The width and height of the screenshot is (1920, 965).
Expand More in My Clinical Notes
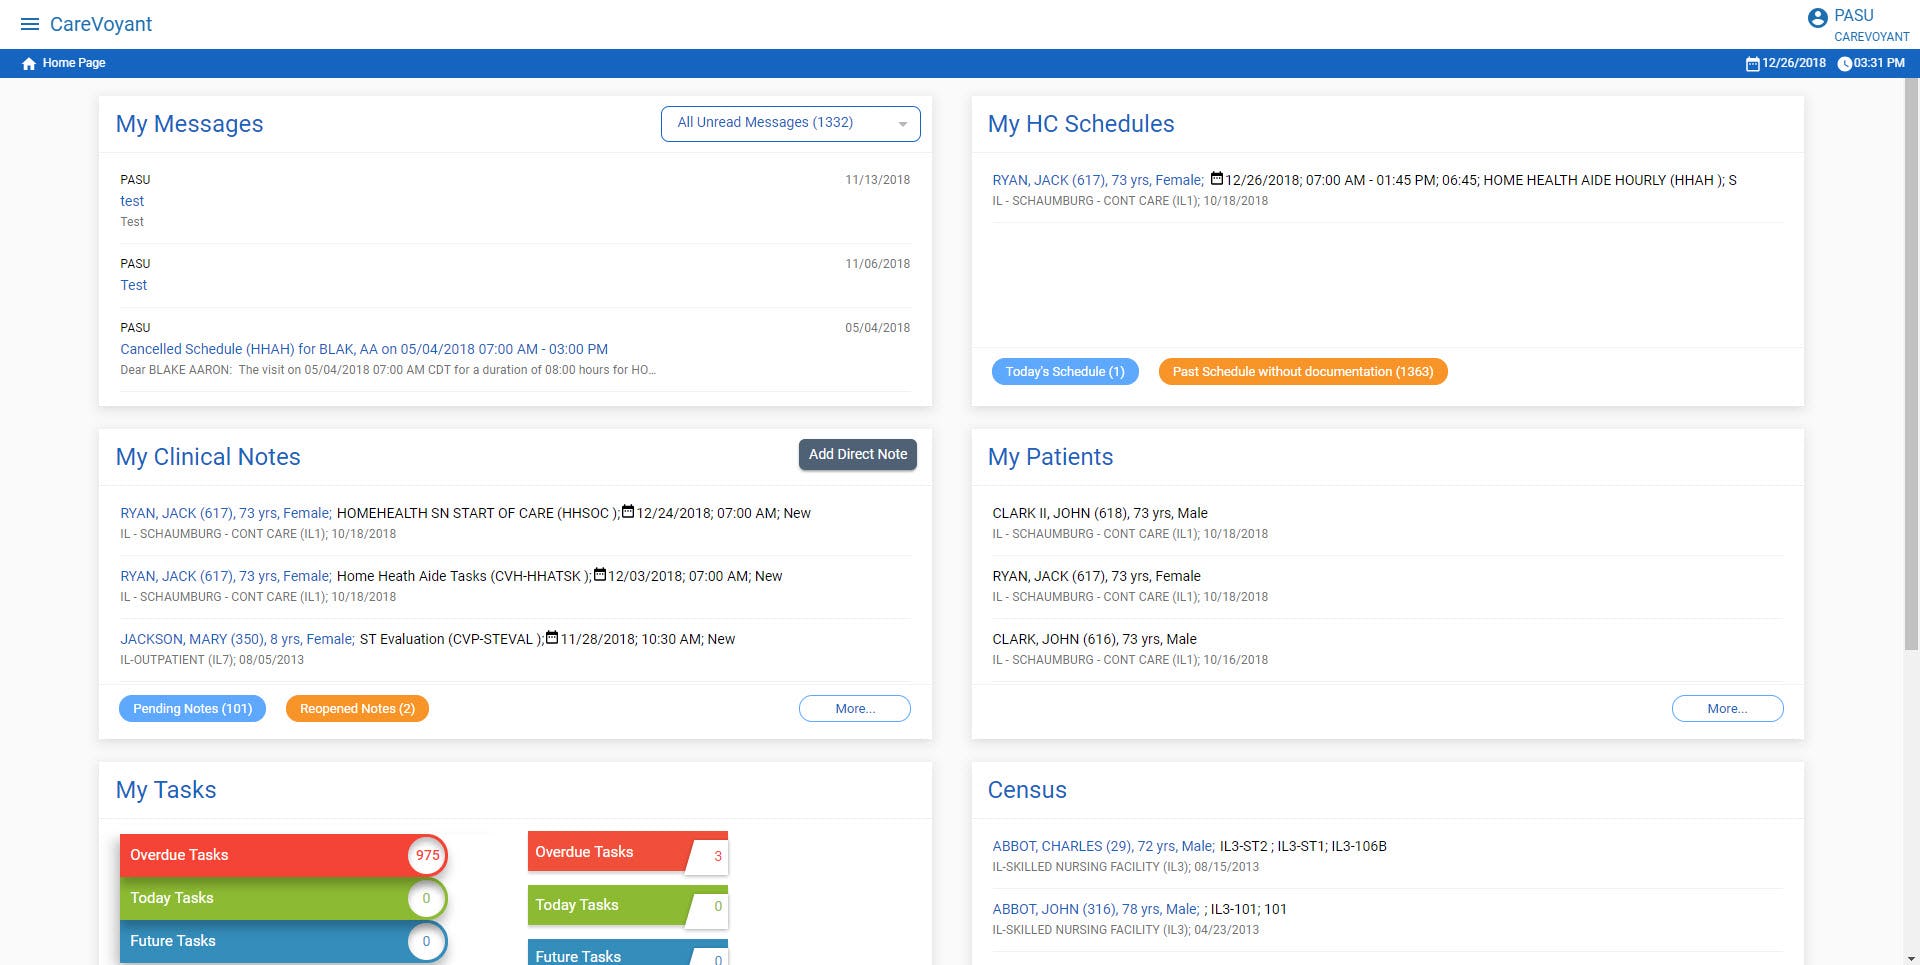click(x=854, y=709)
